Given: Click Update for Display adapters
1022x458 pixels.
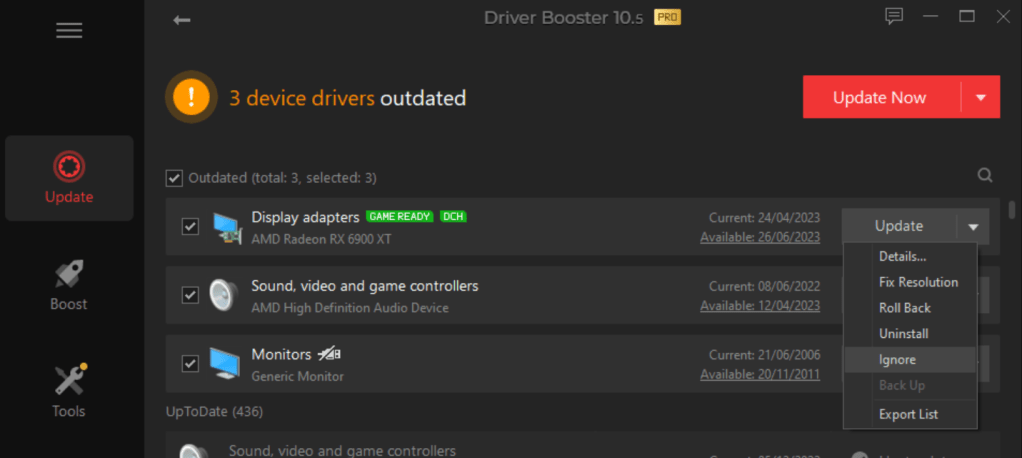Looking at the screenshot, I should 899,226.
